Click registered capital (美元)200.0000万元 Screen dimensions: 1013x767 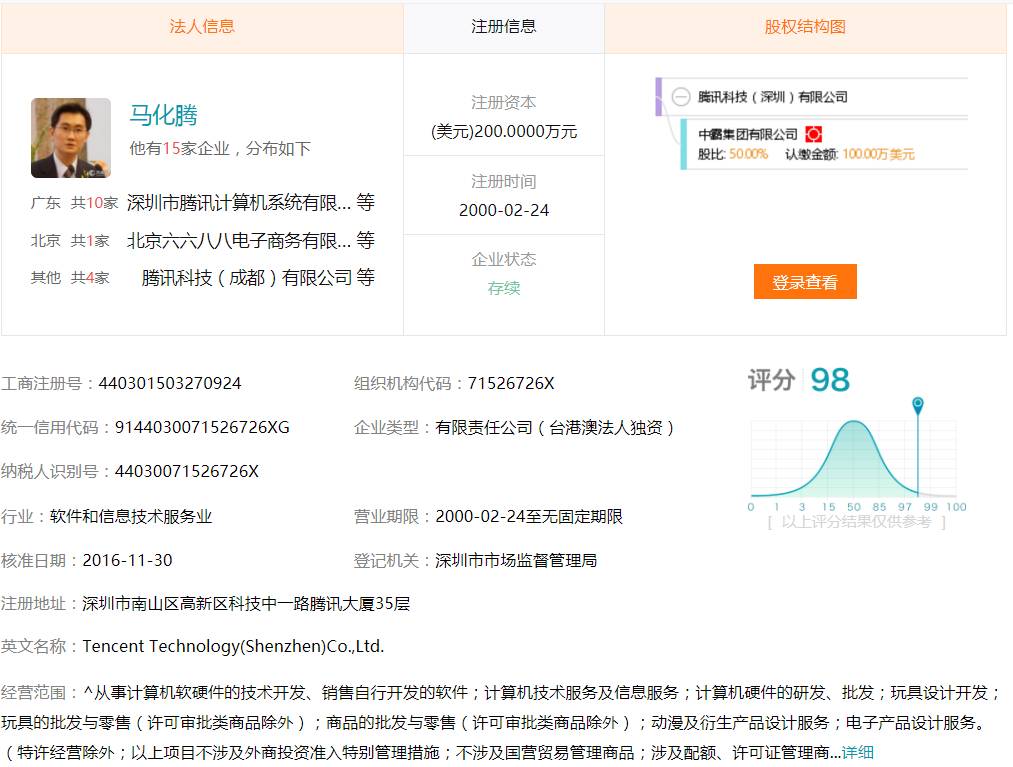[x=504, y=132]
